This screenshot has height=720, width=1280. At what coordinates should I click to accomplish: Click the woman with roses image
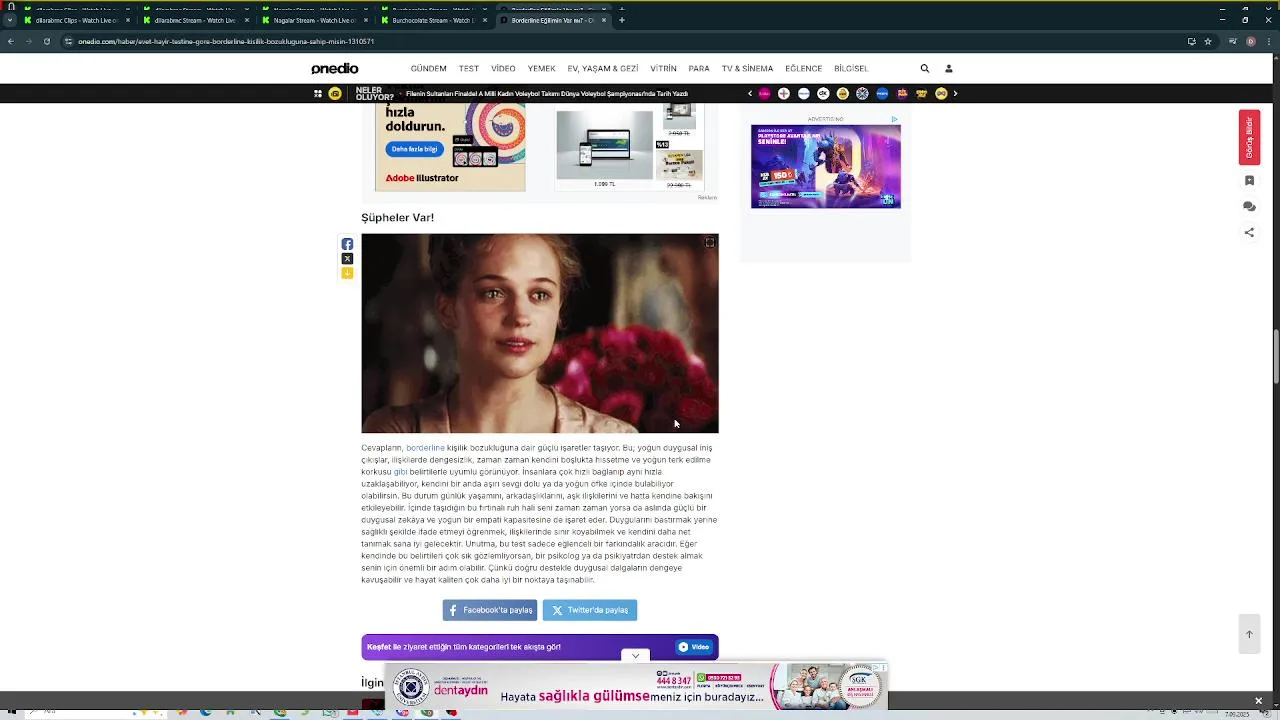click(540, 333)
